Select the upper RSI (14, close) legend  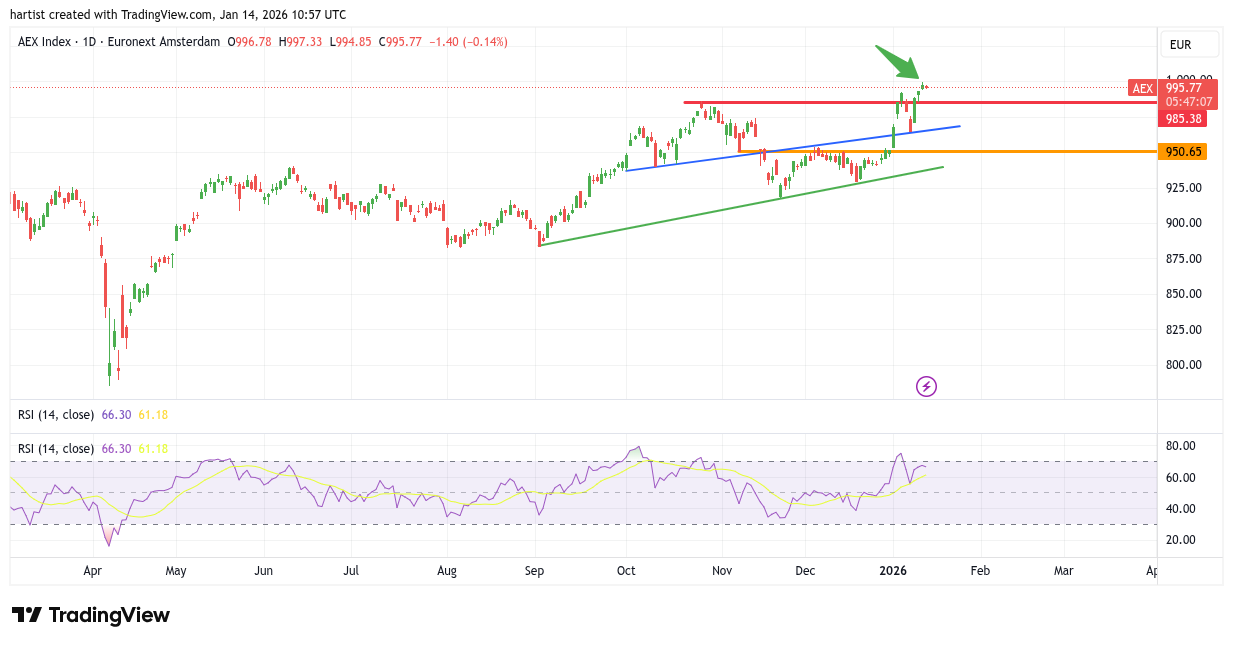(56, 414)
